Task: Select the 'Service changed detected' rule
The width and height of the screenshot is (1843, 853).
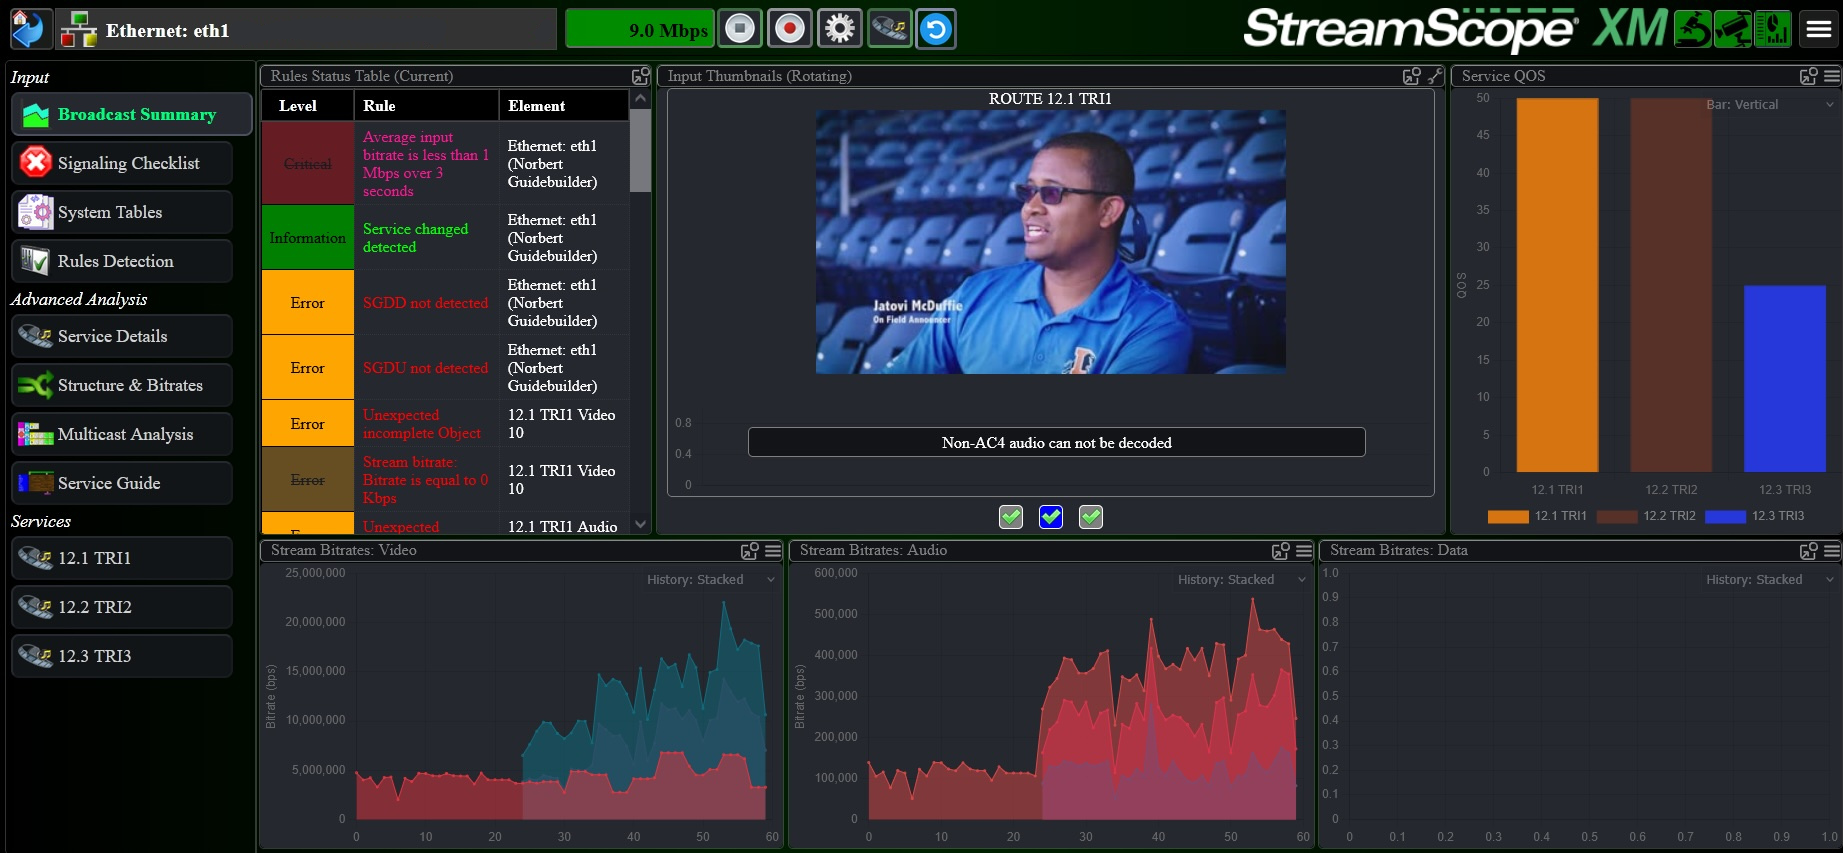Action: point(445,238)
